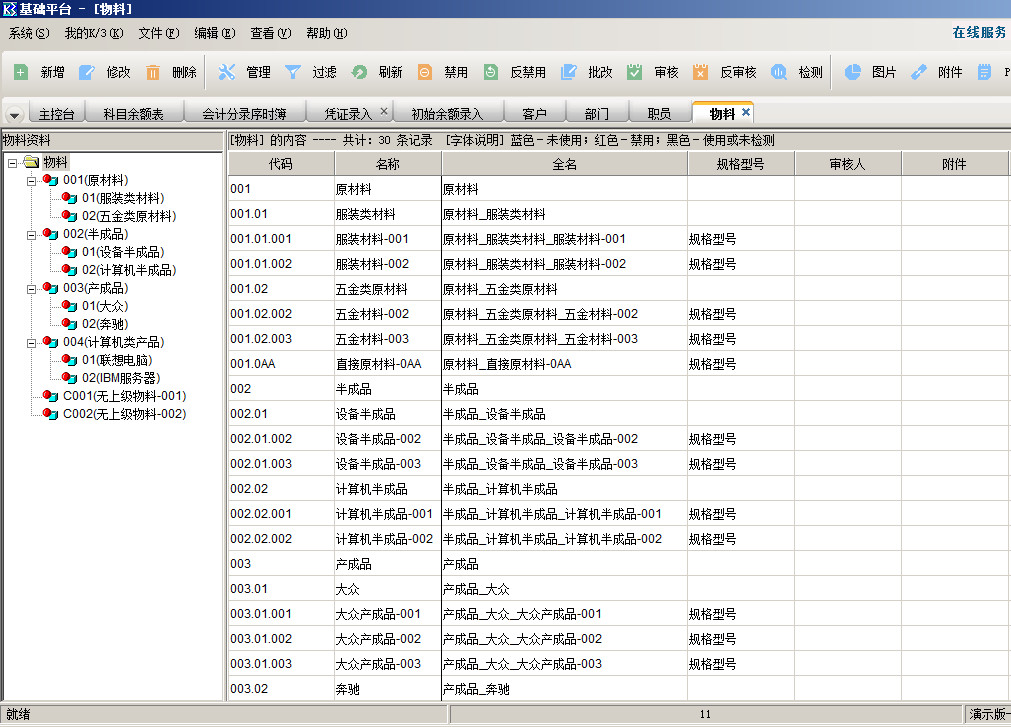Screen dimensions: 1011x727
Task: Sort by the 代码 column header
Action: 281,164
